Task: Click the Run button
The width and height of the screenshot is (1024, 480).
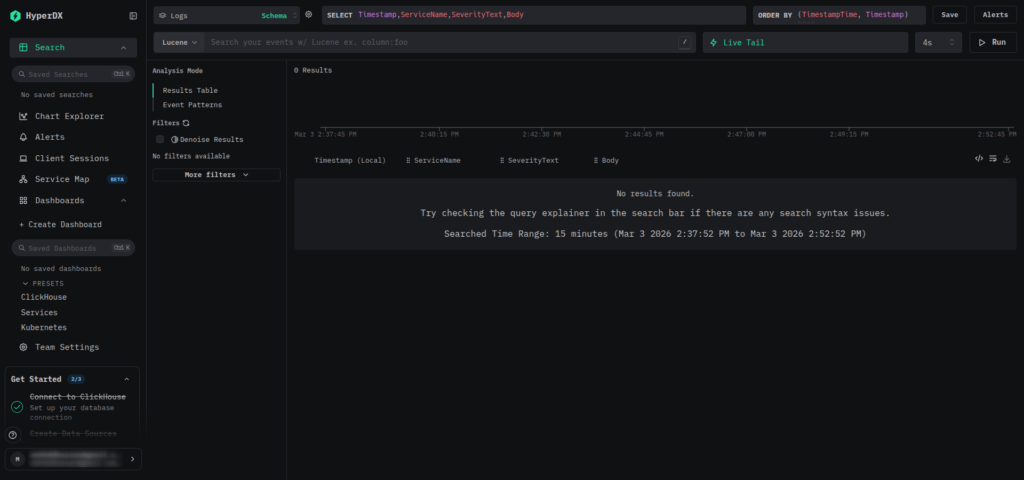Action: [992, 43]
